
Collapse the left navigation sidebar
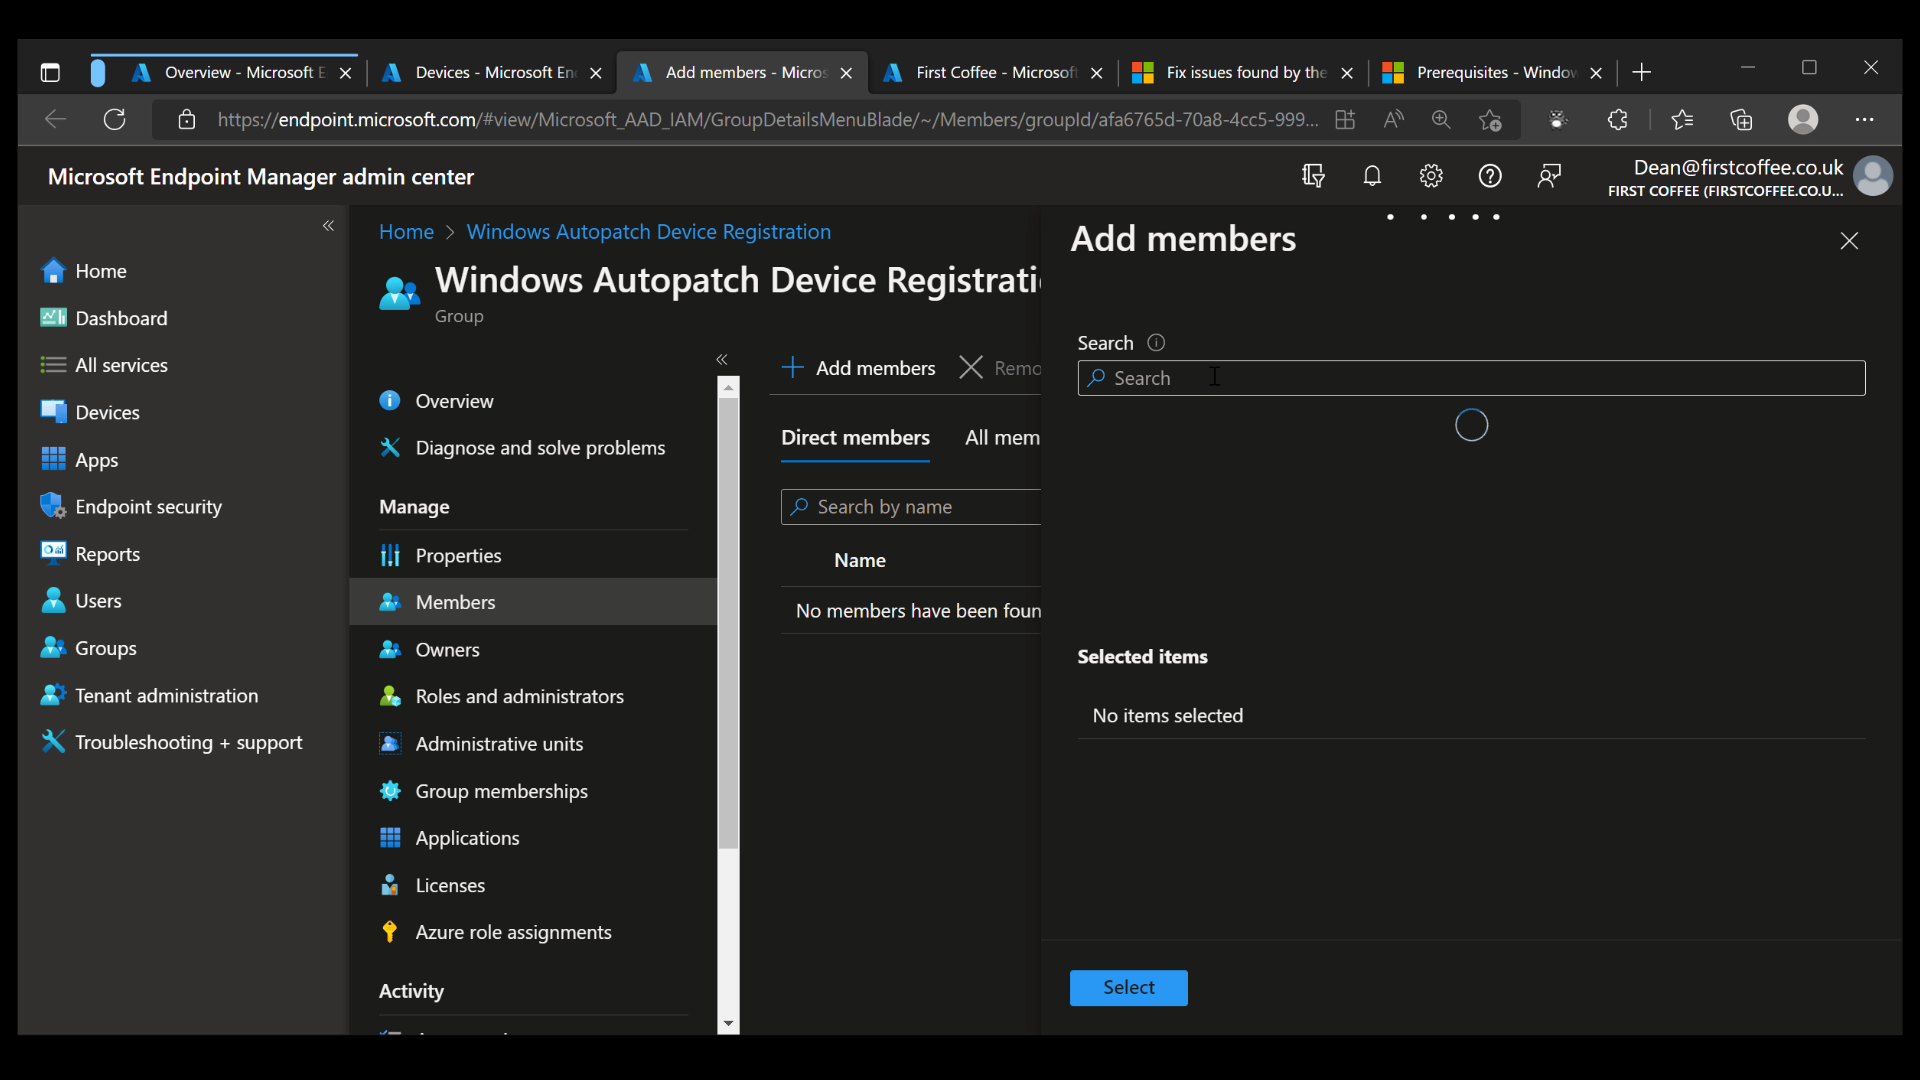(x=328, y=226)
